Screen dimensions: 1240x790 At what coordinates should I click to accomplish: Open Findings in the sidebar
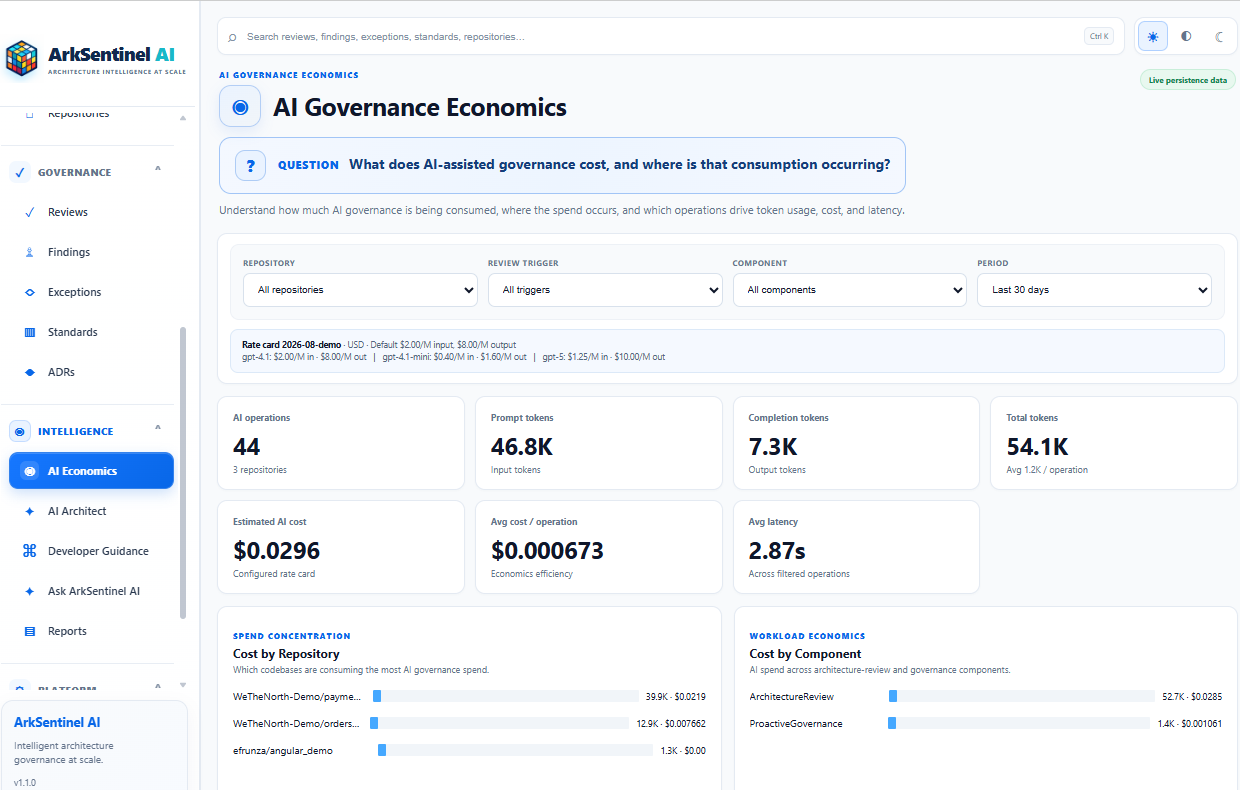point(91,252)
